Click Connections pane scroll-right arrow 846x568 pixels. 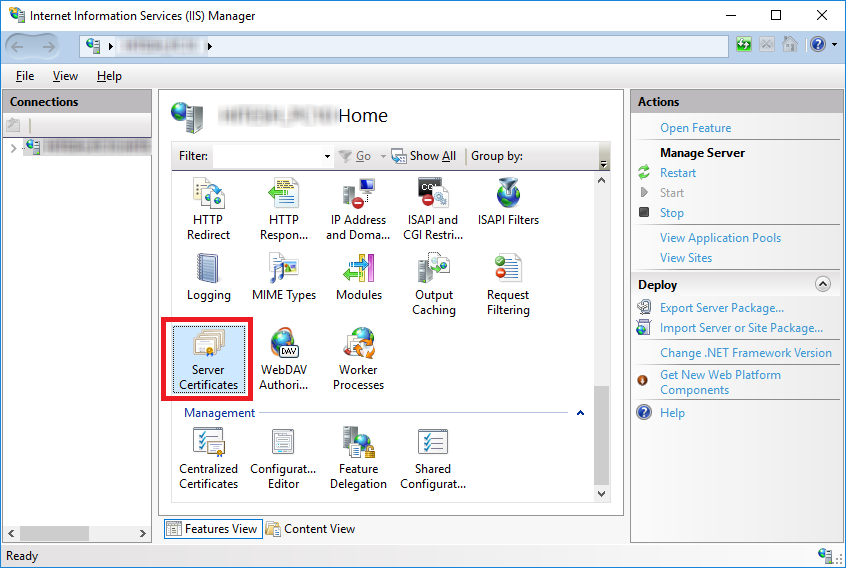(142, 533)
